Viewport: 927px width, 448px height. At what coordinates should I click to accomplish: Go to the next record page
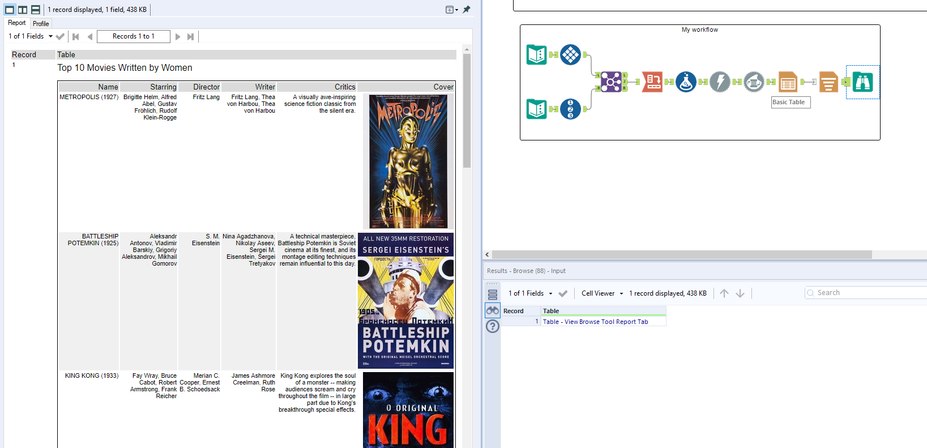point(177,37)
